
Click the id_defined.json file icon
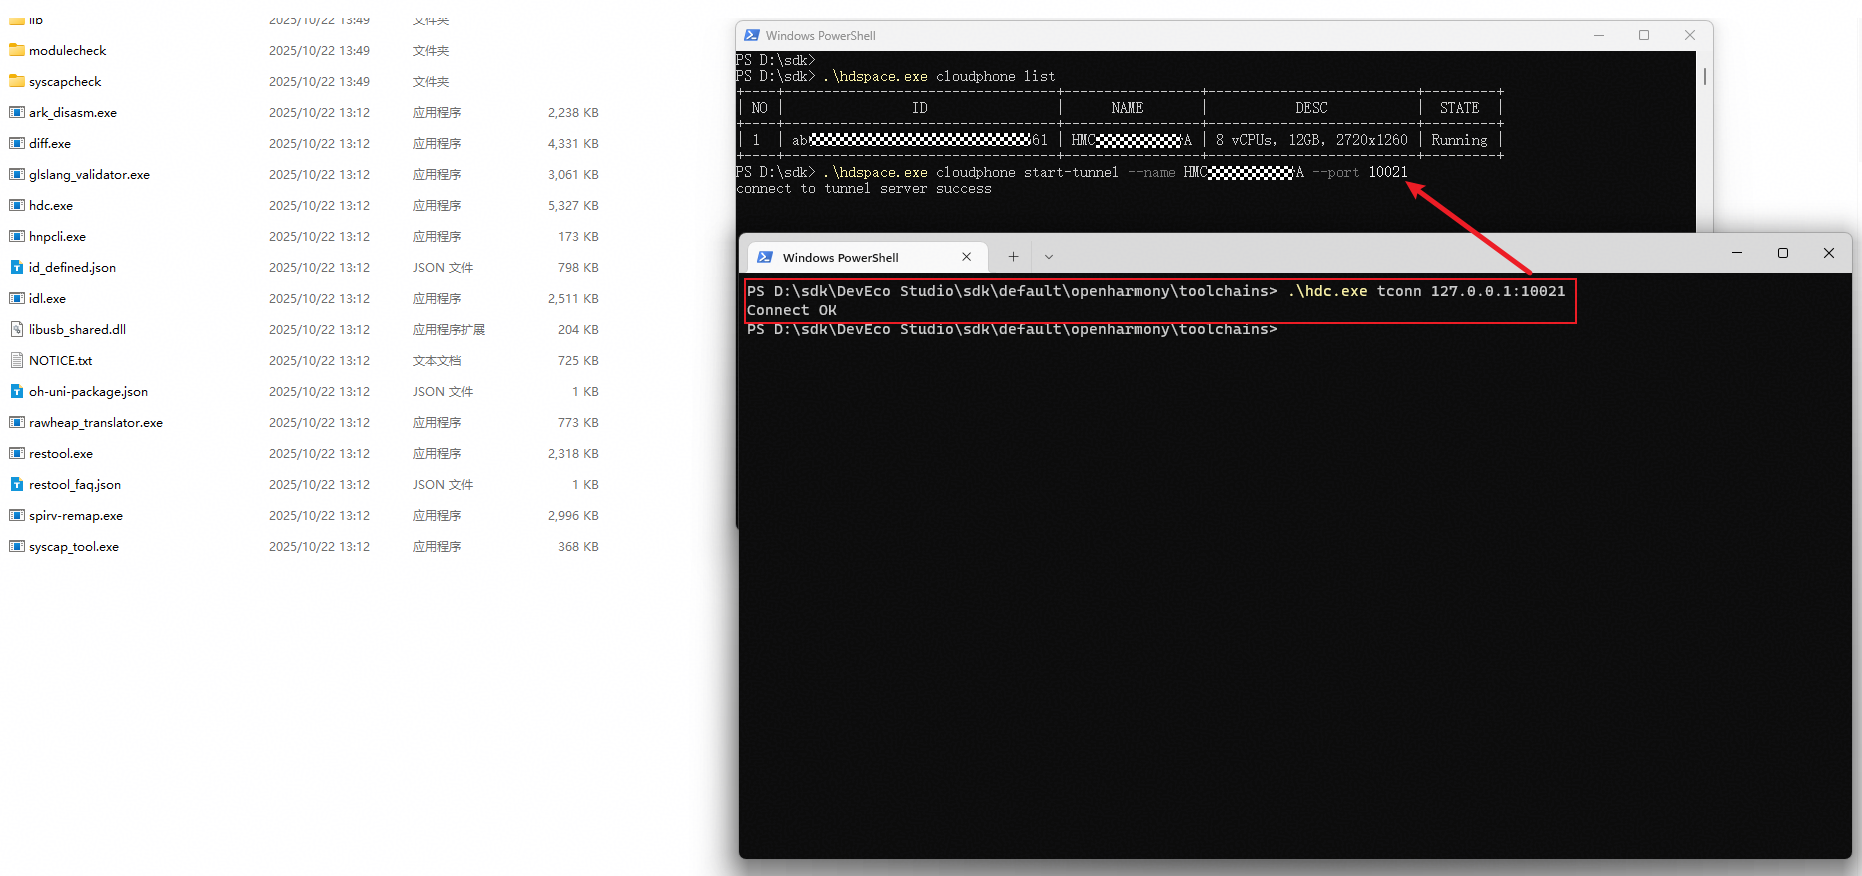(17, 267)
